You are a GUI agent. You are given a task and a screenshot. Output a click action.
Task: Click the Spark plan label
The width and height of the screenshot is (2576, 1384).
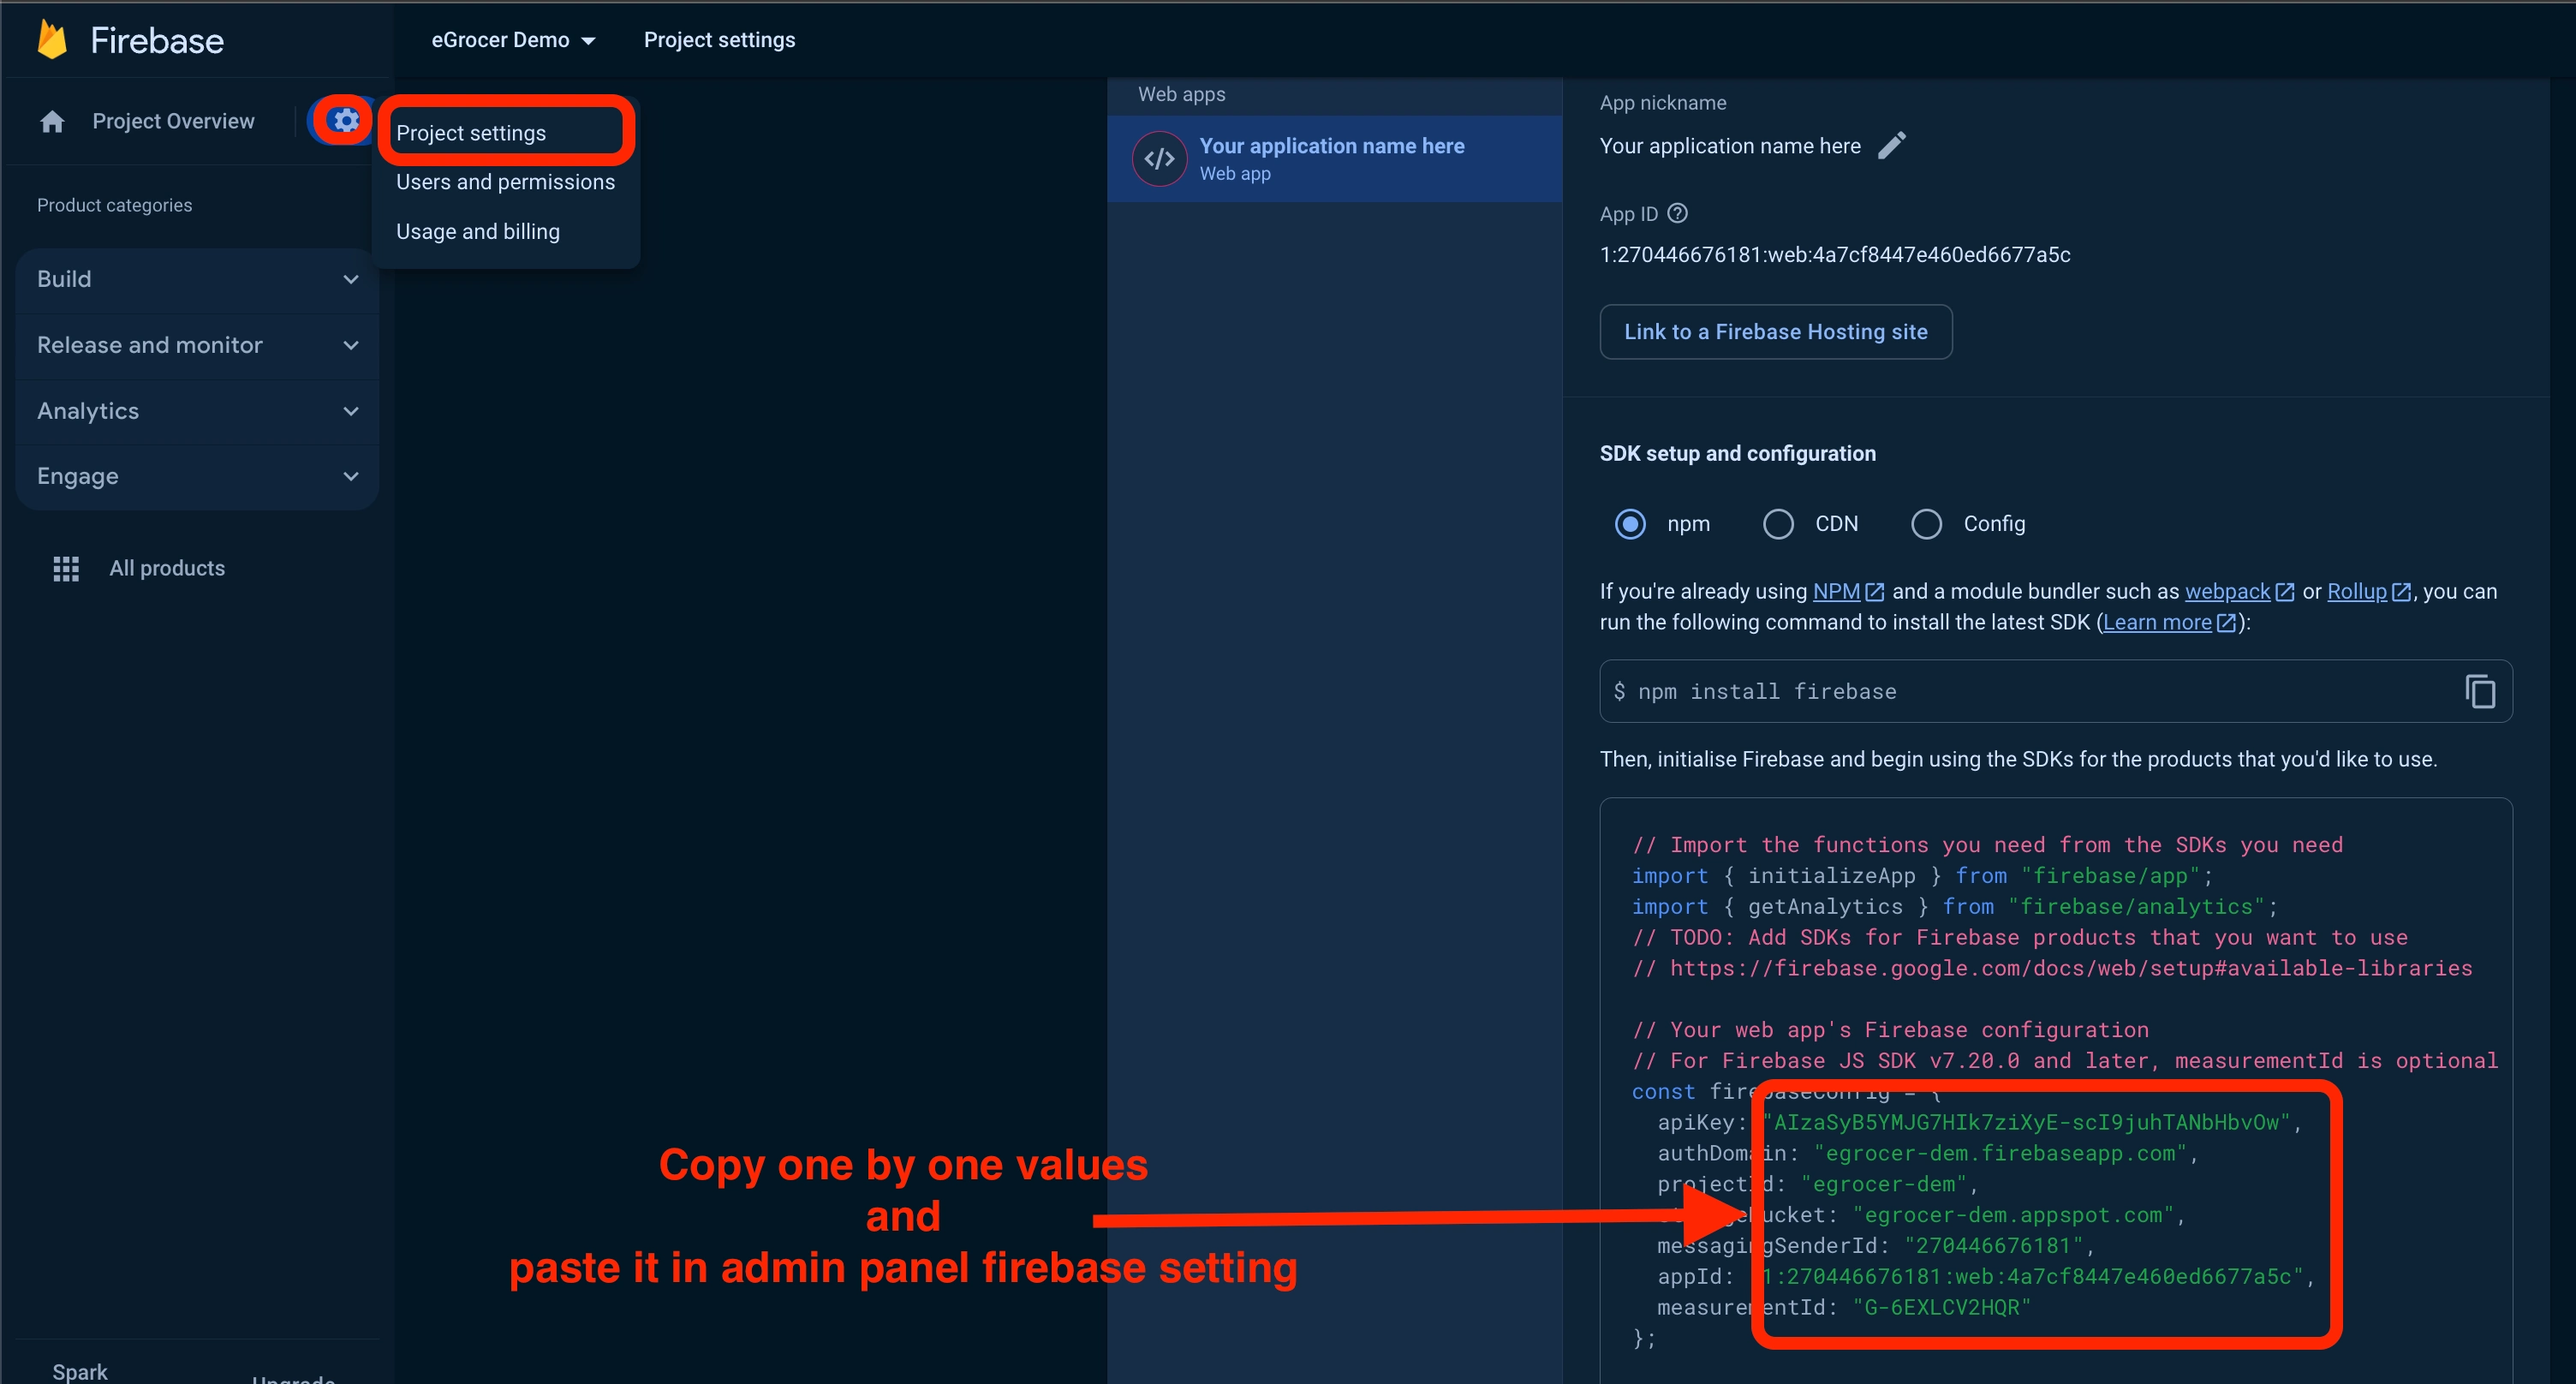[x=80, y=1371]
